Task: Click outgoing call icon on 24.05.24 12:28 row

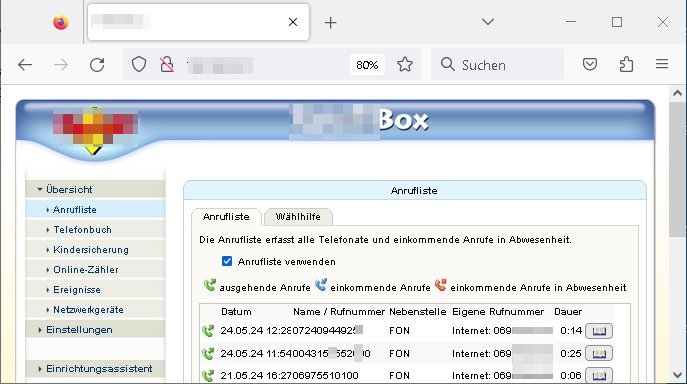Action: point(208,331)
